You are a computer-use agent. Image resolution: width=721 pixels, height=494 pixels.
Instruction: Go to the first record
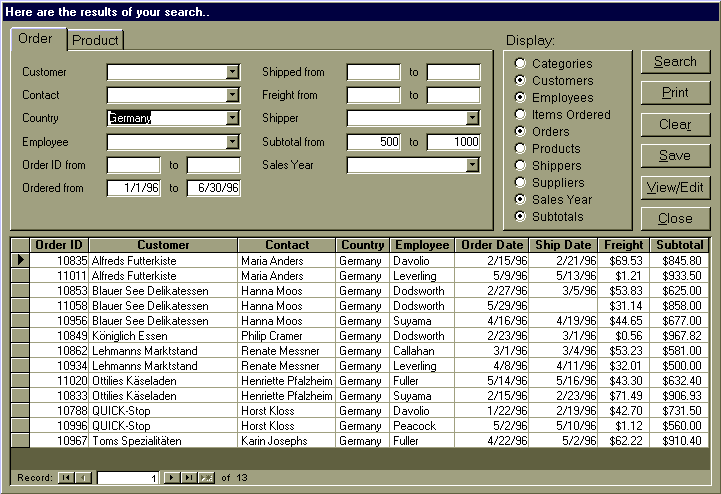pyautogui.click(x=66, y=478)
